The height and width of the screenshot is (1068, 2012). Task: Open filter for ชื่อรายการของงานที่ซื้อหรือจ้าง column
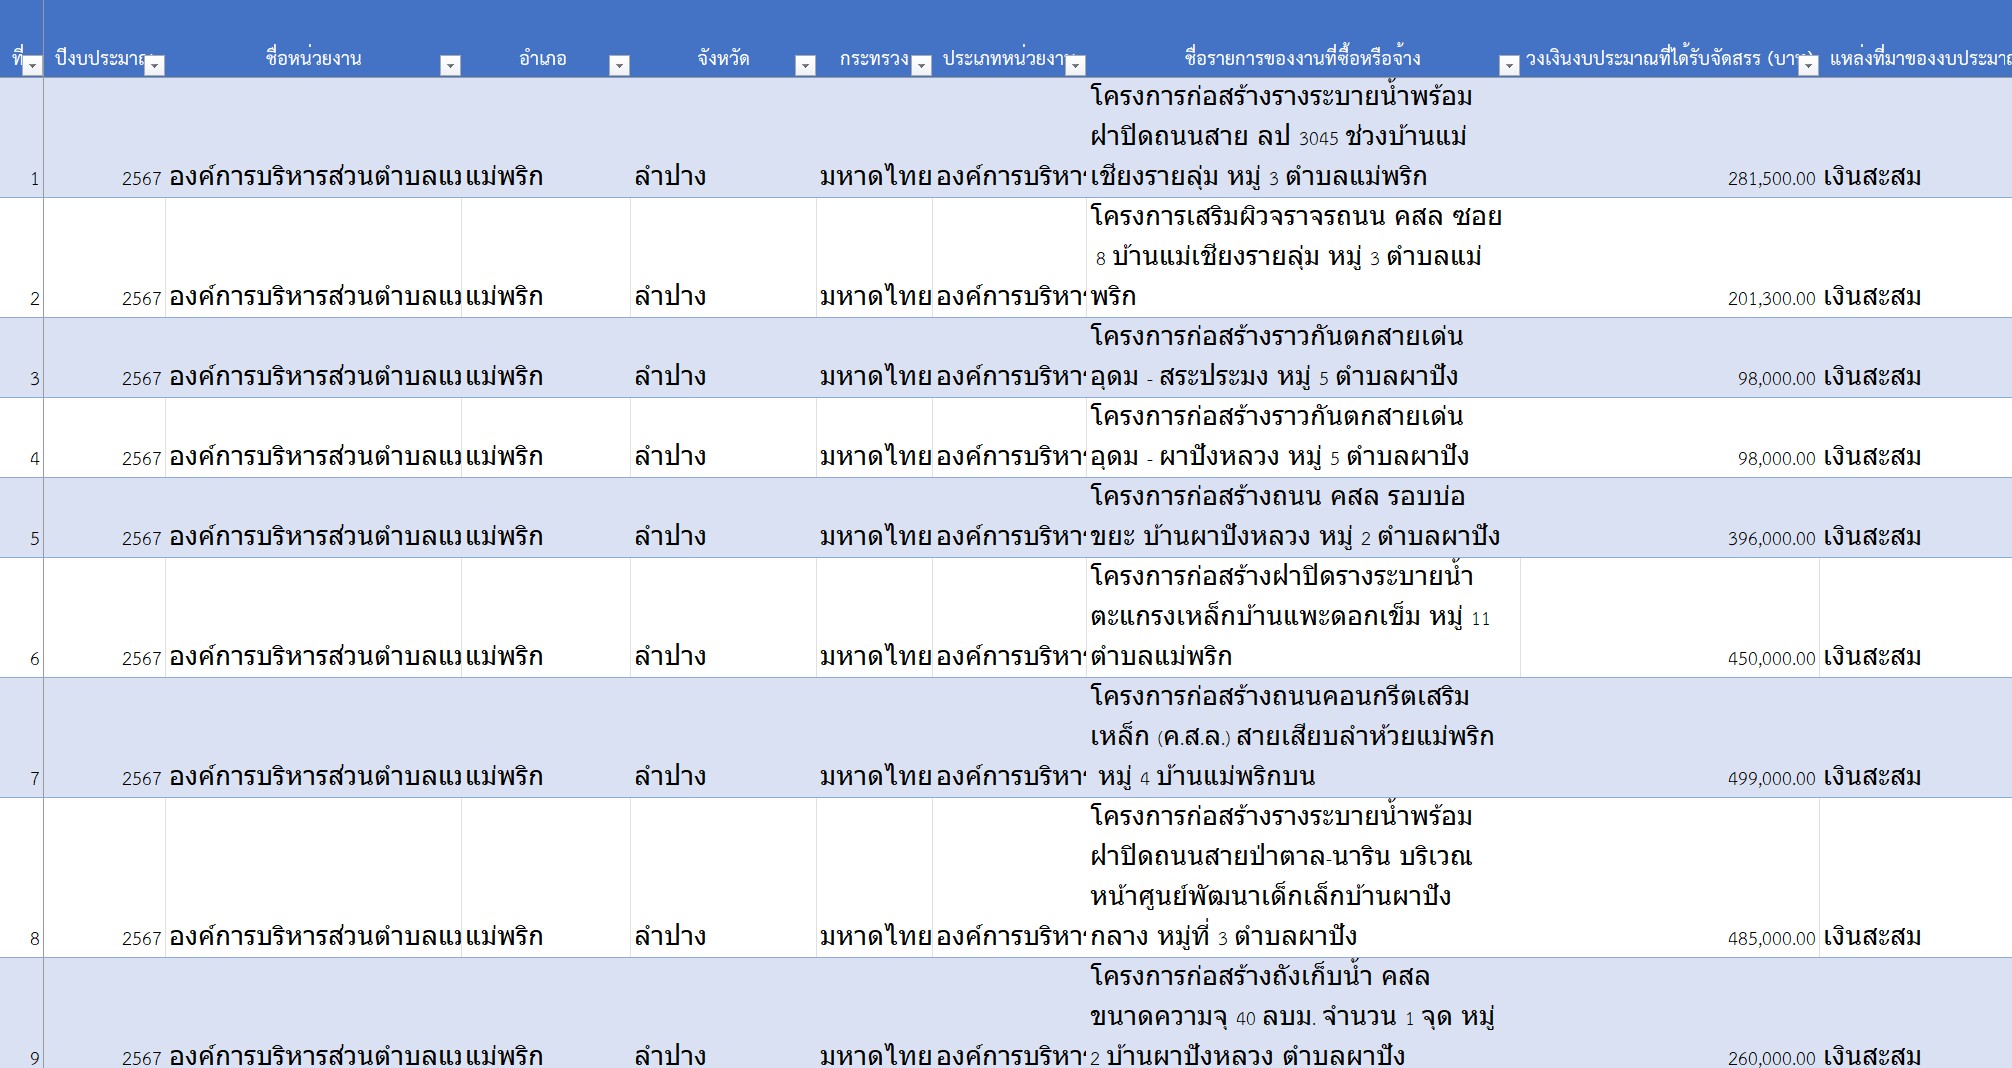coord(1509,65)
